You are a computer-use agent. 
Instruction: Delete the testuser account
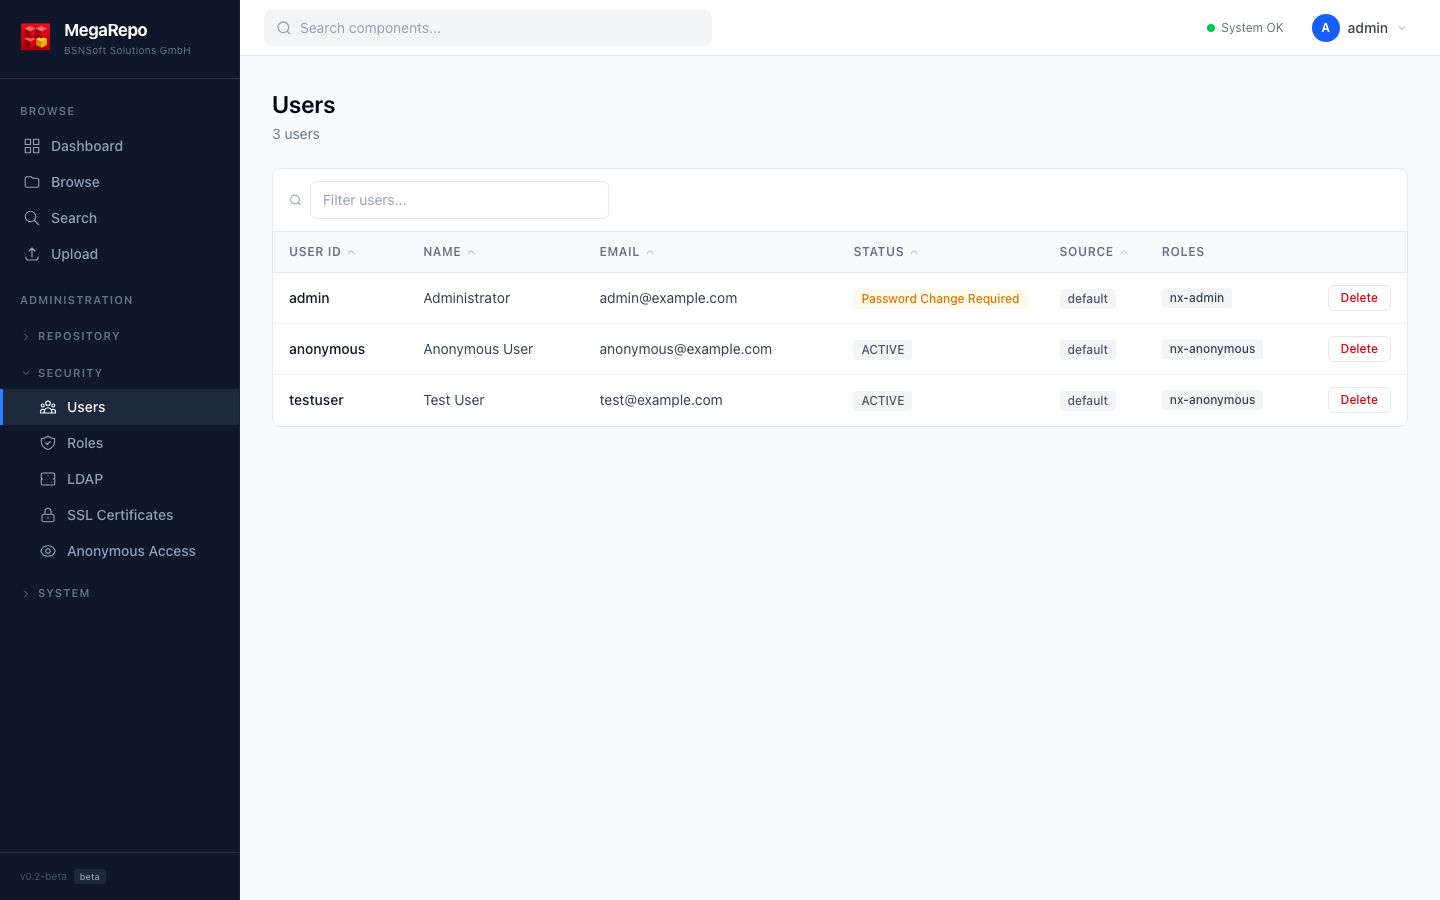click(1359, 399)
